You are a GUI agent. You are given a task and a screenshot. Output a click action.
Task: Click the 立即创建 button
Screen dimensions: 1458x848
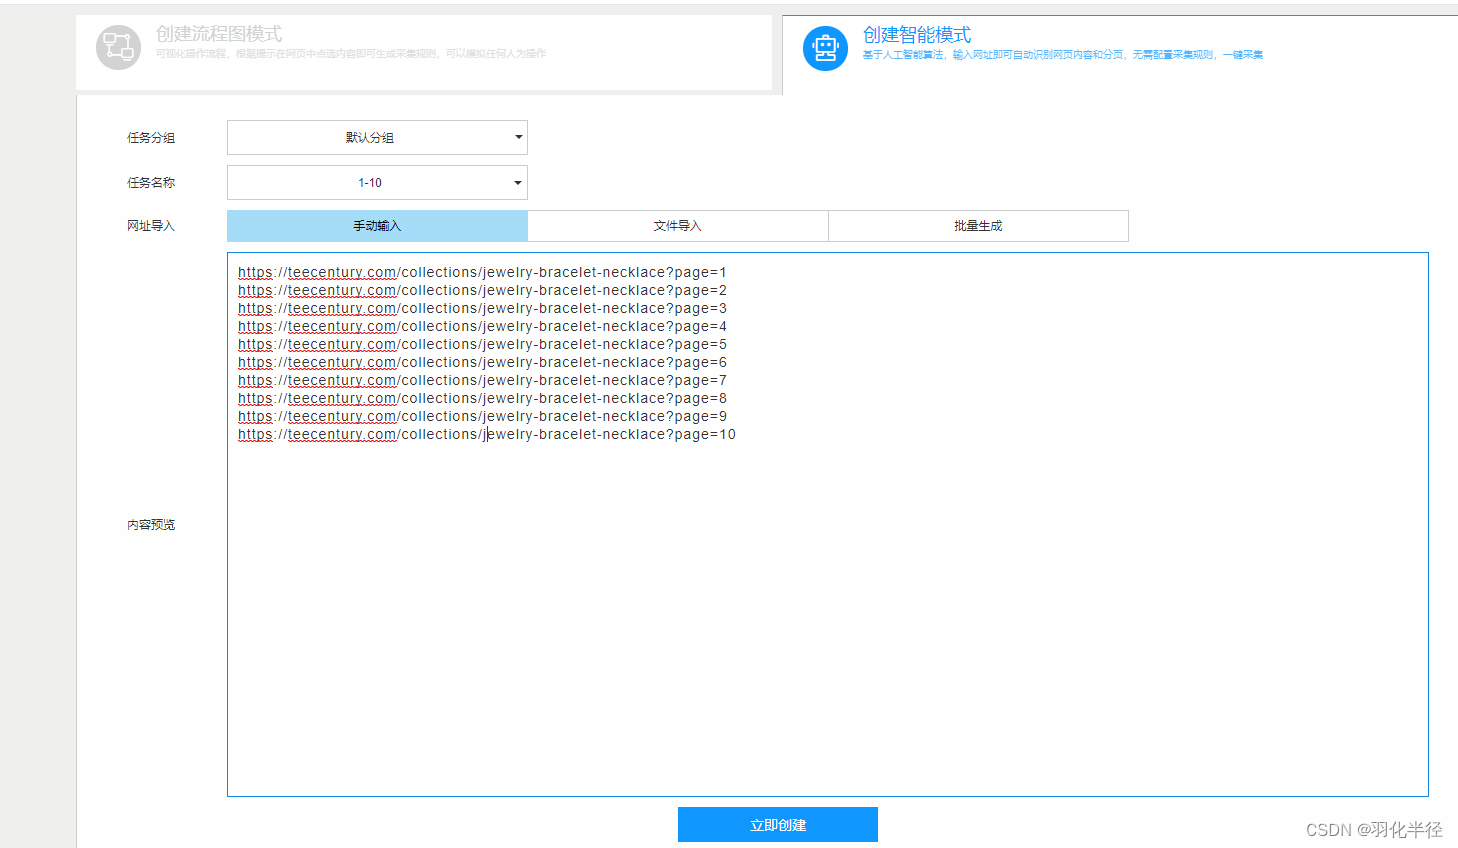tap(778, 825)
